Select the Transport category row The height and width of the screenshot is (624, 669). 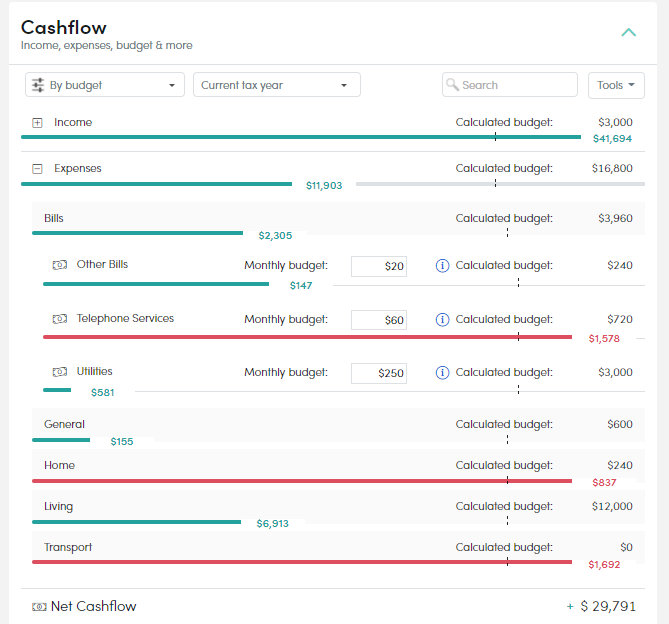pos(338,548)
